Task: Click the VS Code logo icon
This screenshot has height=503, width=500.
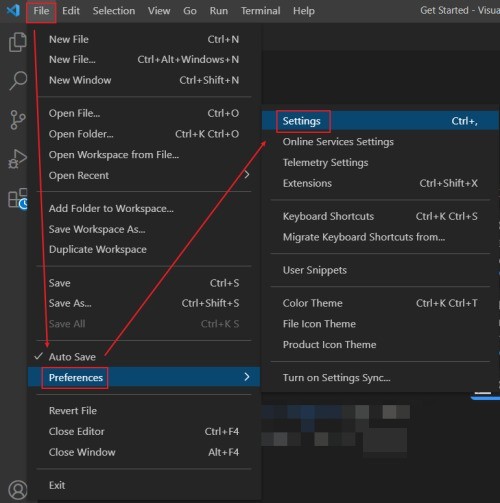Action: [13, 11]
